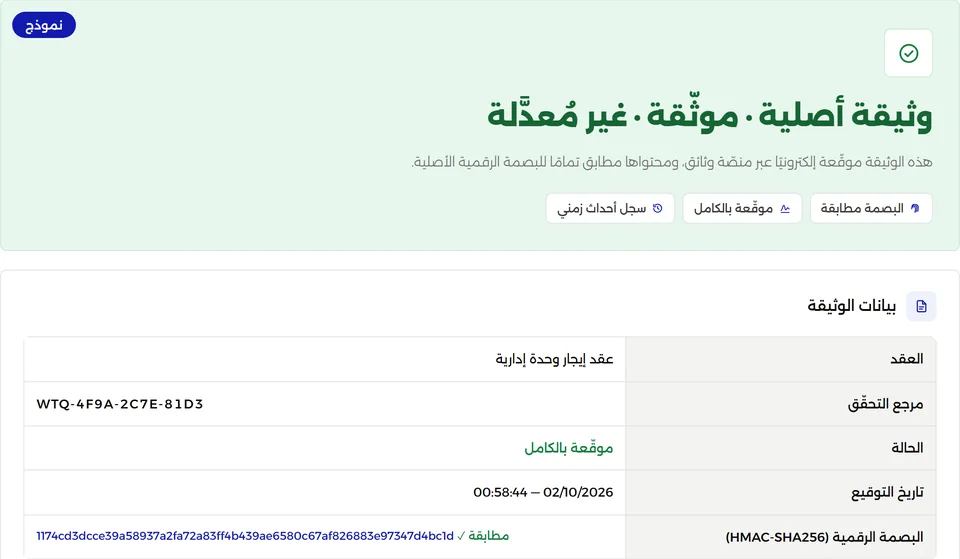Click the hash value starting 1174cd3dcce
This screenshot has height=559, width=960.
245,536
